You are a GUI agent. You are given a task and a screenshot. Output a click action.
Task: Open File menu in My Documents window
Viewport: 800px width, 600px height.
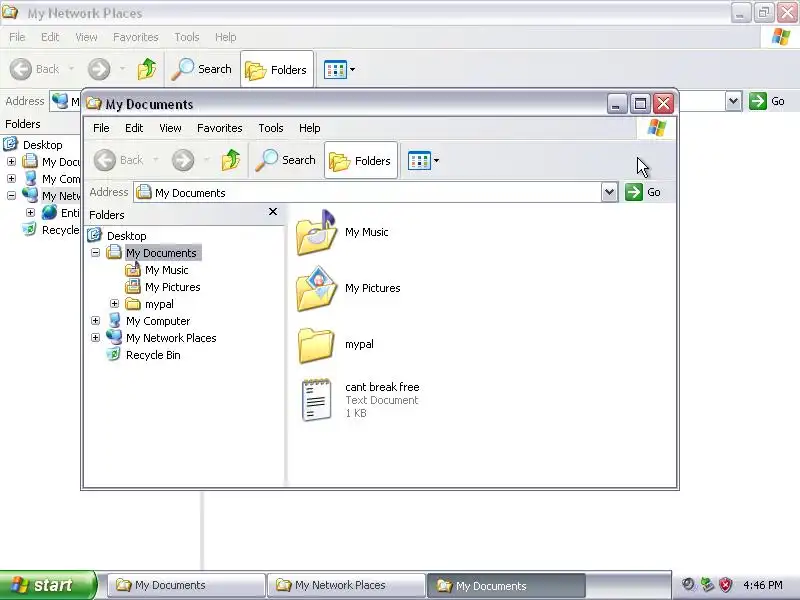pos(101,128)
